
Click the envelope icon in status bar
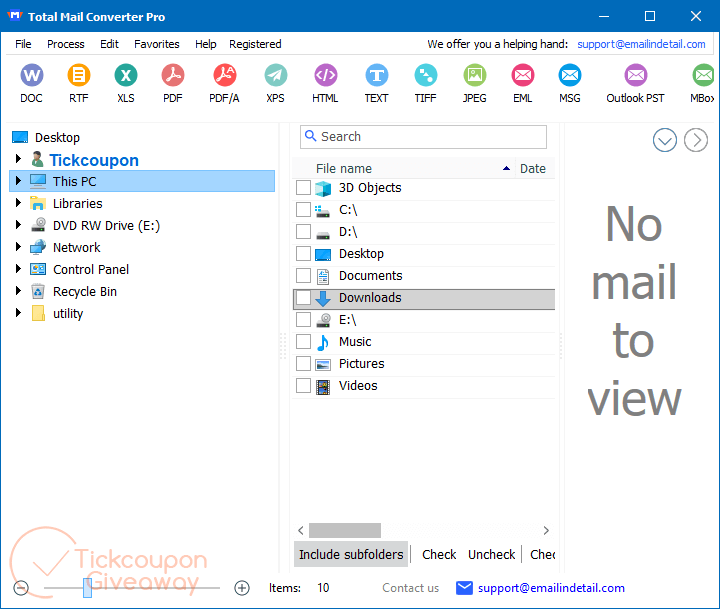(464, 588)
